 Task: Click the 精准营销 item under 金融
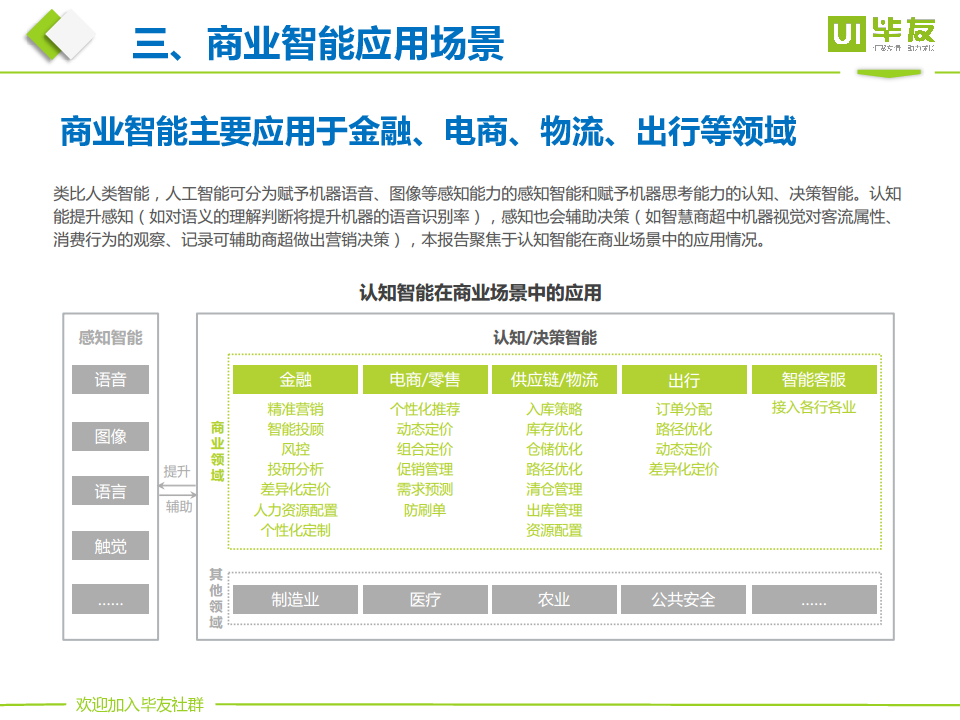(295, 409)
